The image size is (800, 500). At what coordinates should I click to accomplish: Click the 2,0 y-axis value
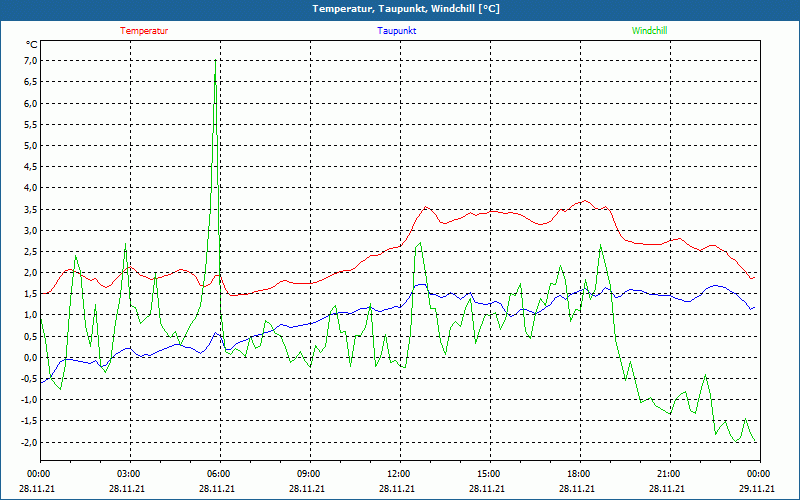point(31,272)
